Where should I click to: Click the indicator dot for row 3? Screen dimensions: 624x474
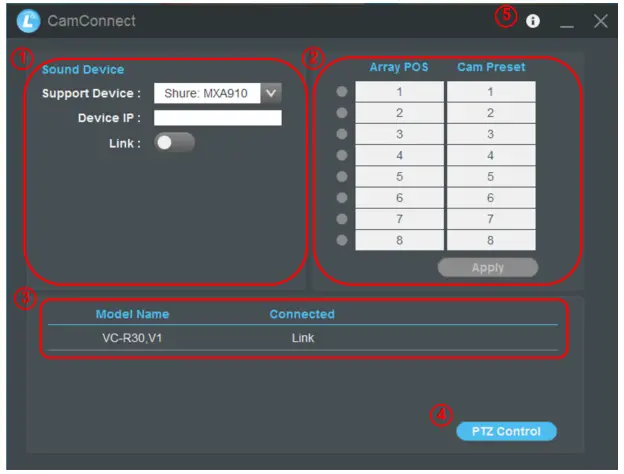341,134
